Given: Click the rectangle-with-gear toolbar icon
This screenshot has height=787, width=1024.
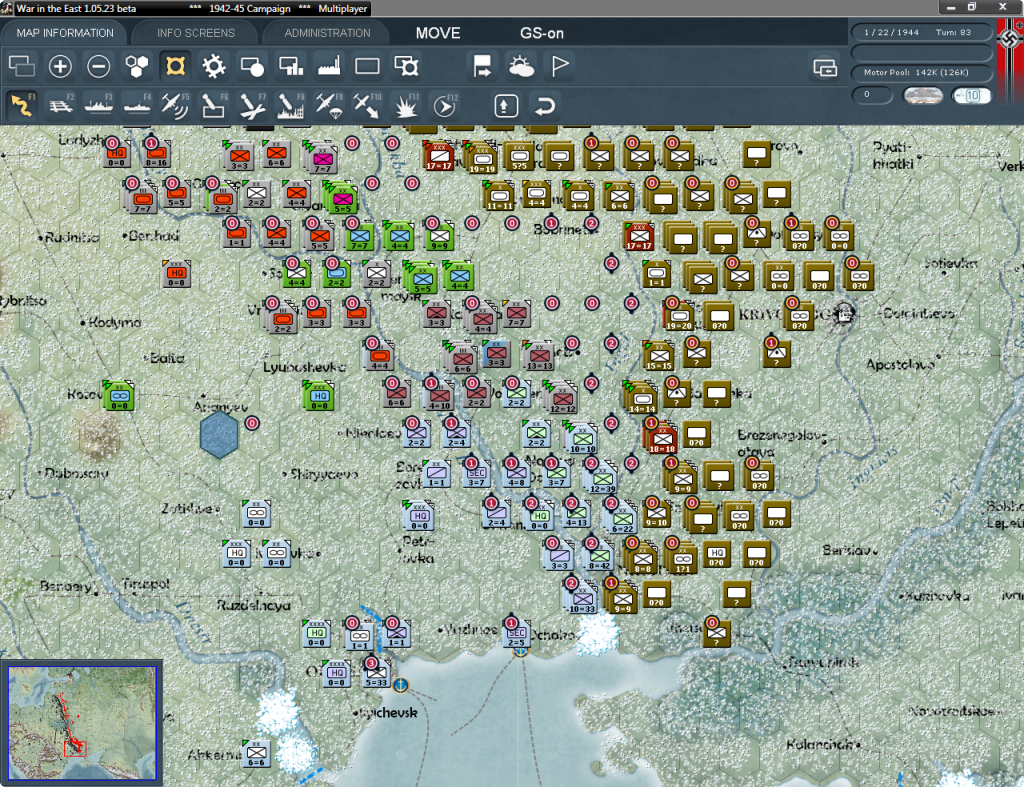Looking at the screenshot, I should click(406, 66).
